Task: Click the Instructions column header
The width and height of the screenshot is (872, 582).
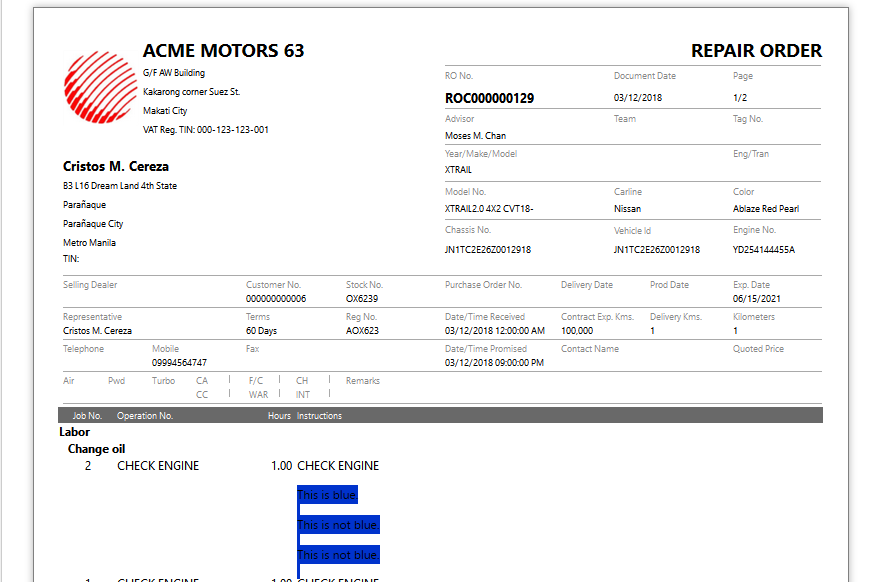Action: pos(319,415)
